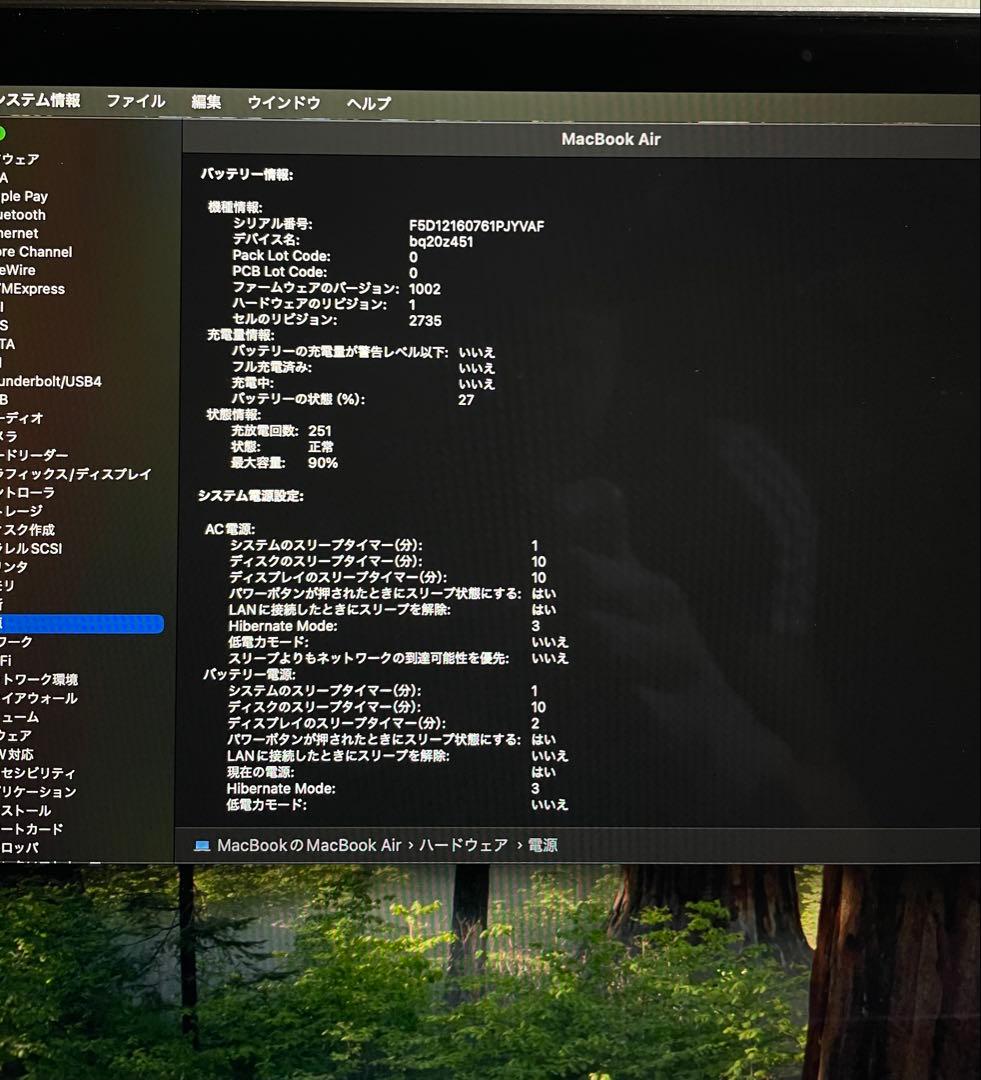Click the laptop icon in the path bar

pos(202,846)
